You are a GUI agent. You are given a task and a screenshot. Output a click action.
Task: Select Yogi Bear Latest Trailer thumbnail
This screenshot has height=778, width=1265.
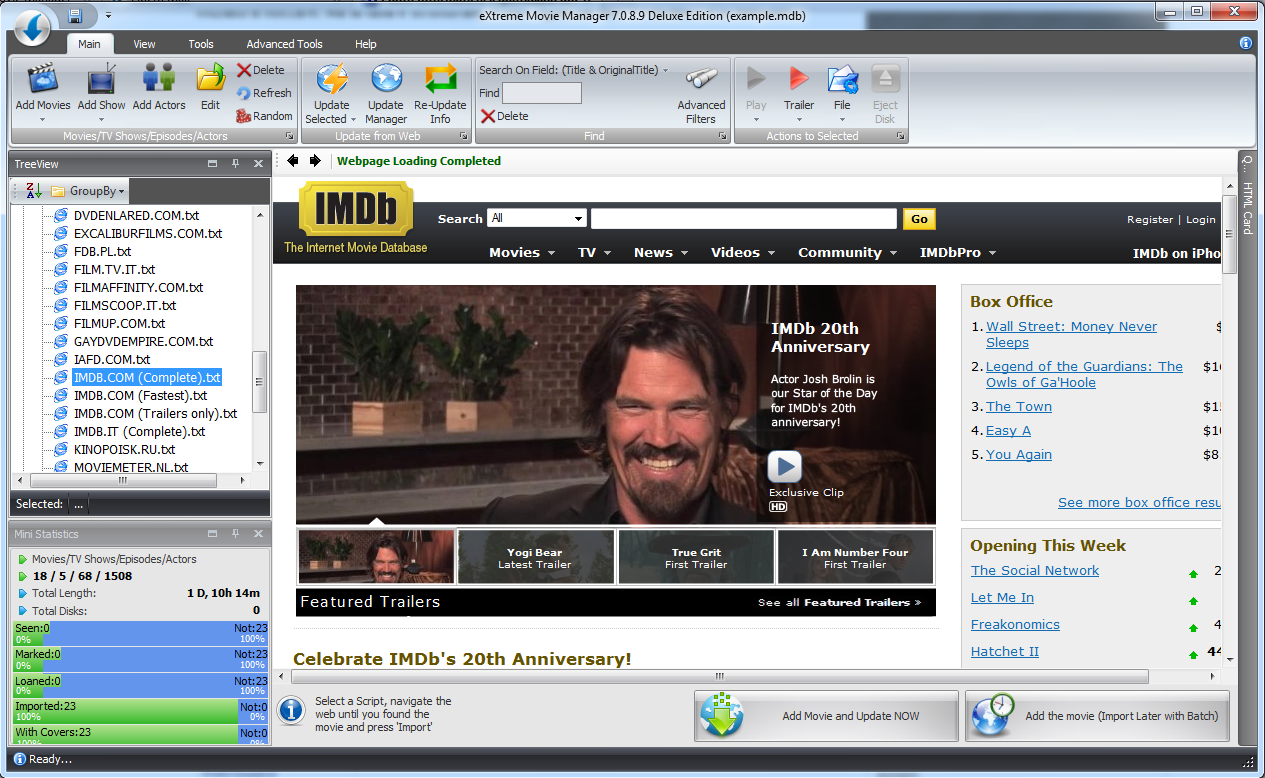535,557
